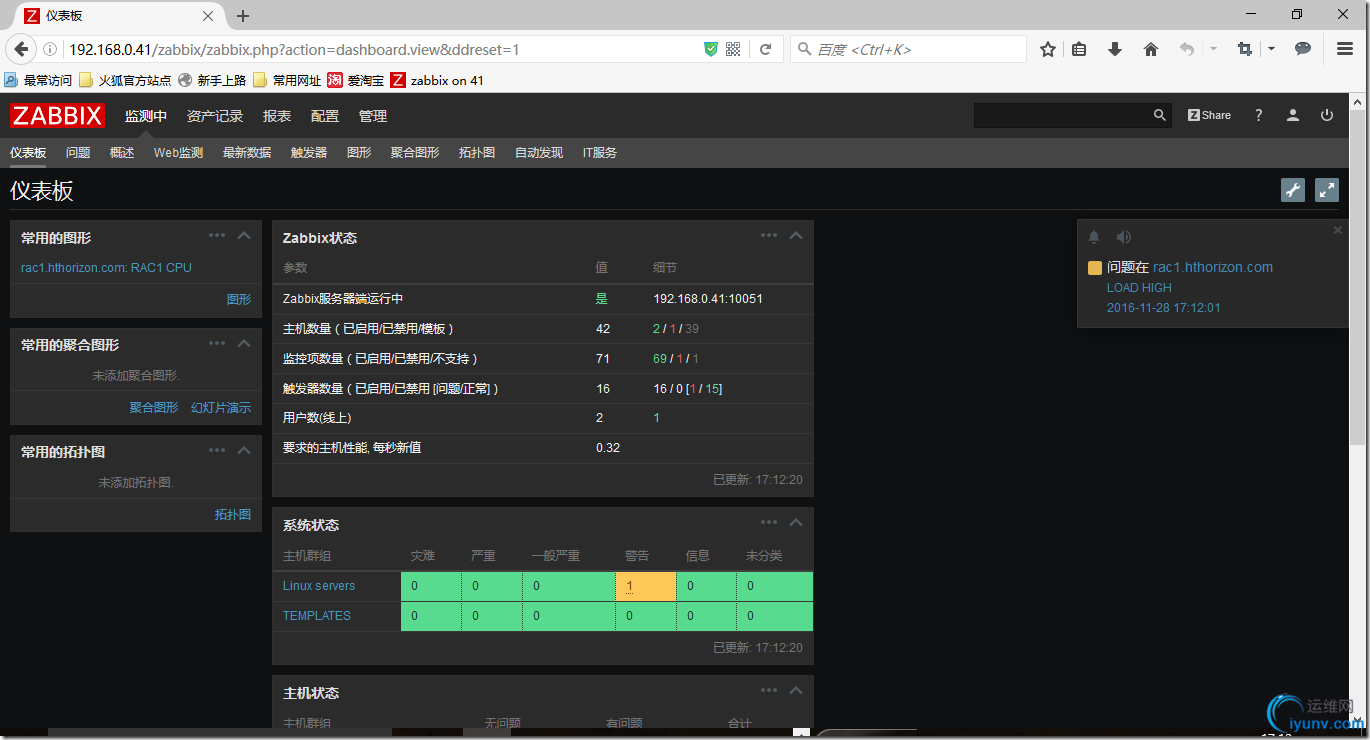Mute notification sounds with the speaker icon
The width and height of the screenshot is (1370, 740).
coord(1123,236)
